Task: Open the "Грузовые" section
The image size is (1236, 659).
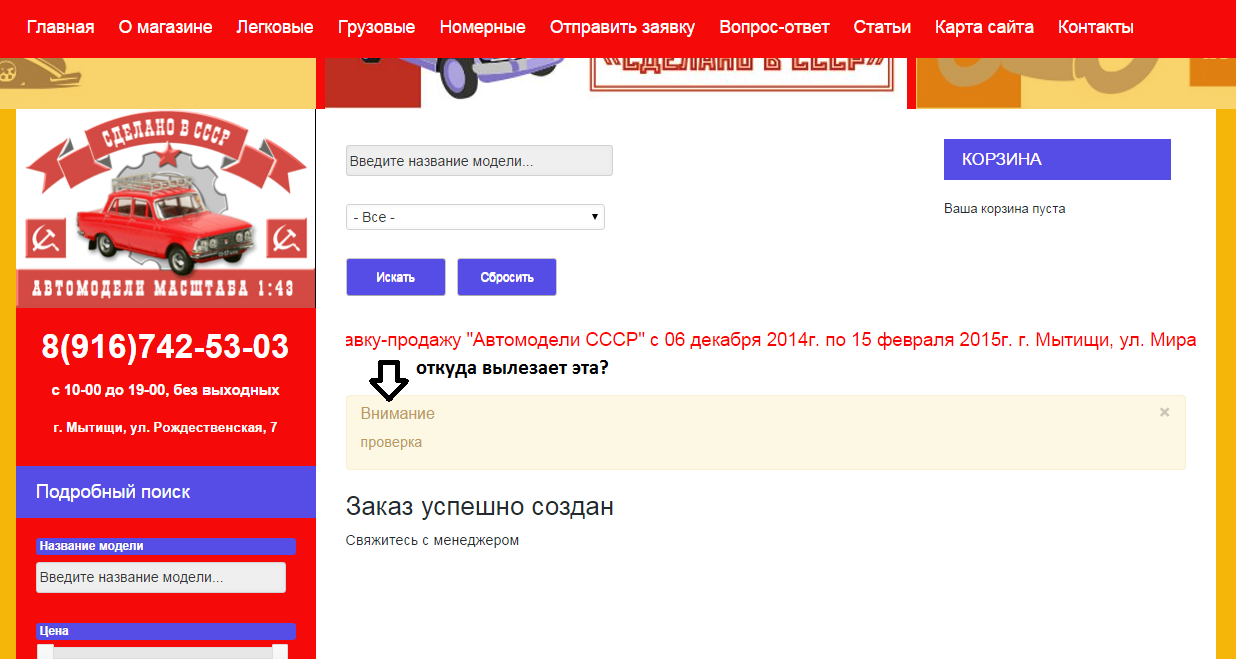Action: [x=376, y=27]
